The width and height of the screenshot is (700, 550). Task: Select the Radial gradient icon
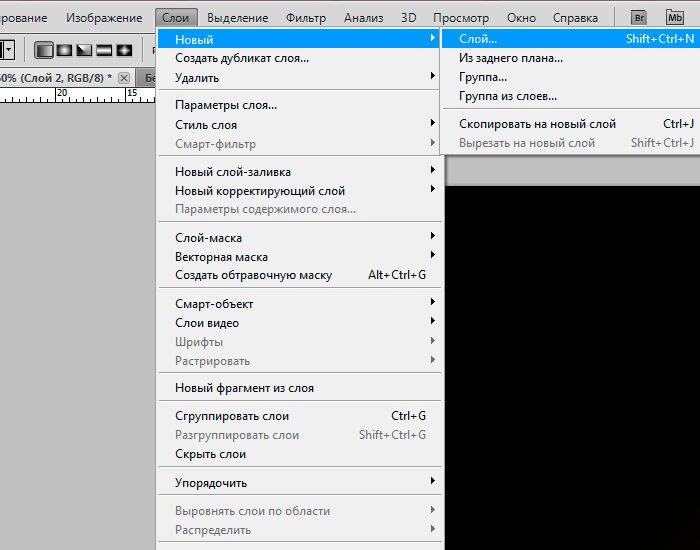click(x=64, y=50)
